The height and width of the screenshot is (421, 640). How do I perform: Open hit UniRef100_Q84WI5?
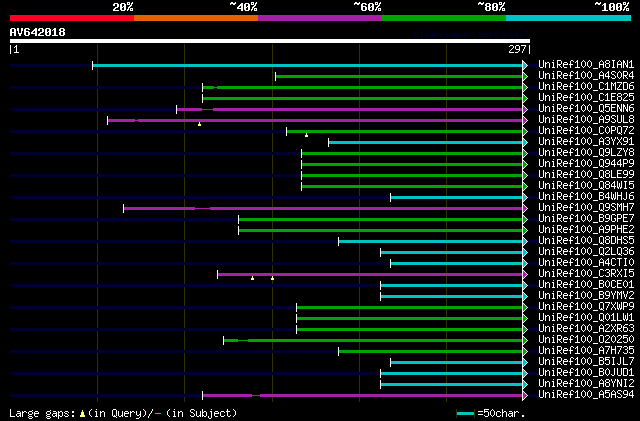click(x=586, y=186)
